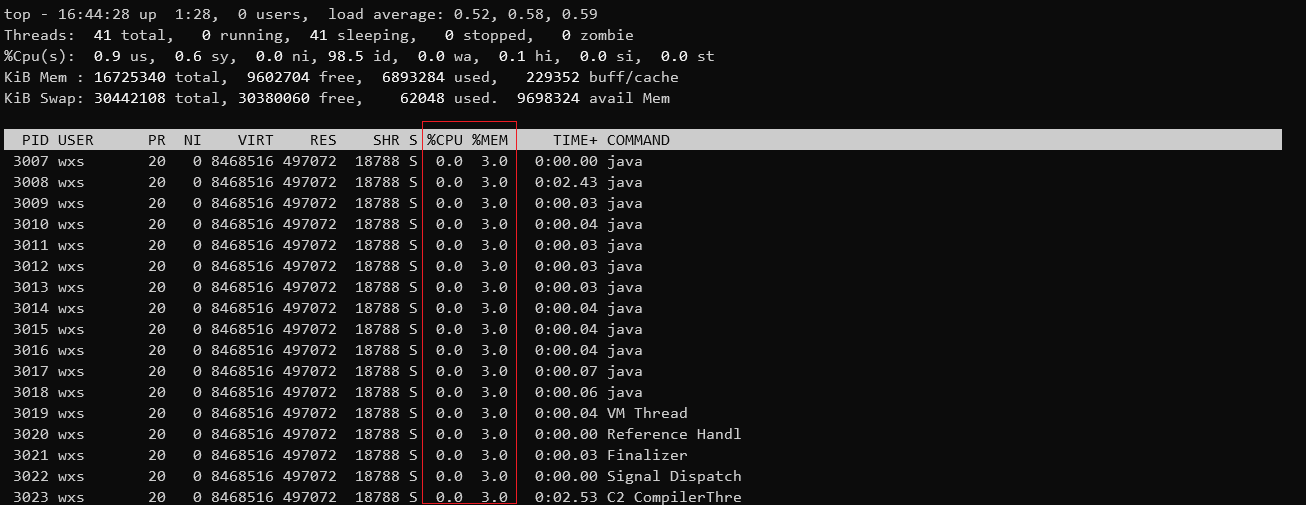This screenshot has width=1306, height=505.
Task: Select PID 3014 in the process list
Action: (x=31, y=308)
